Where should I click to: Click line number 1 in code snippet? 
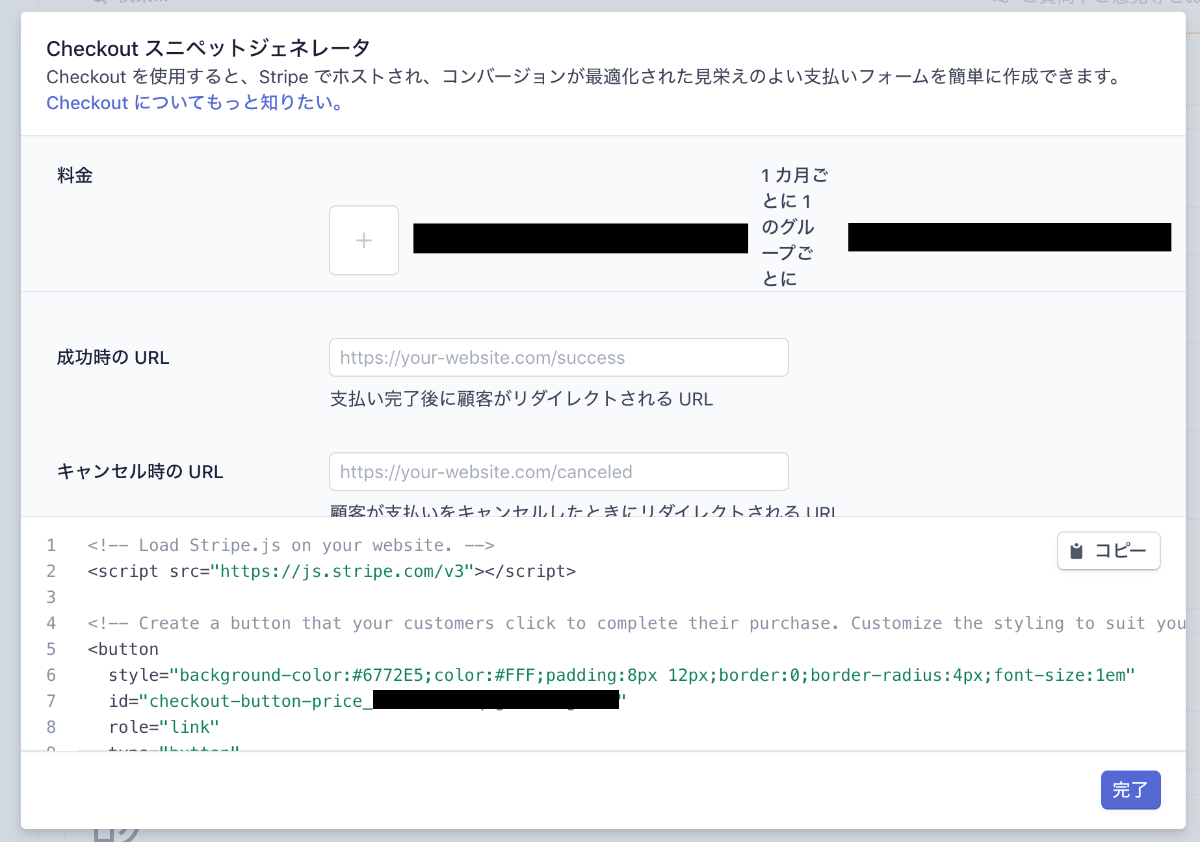click(x=51, y=545)
